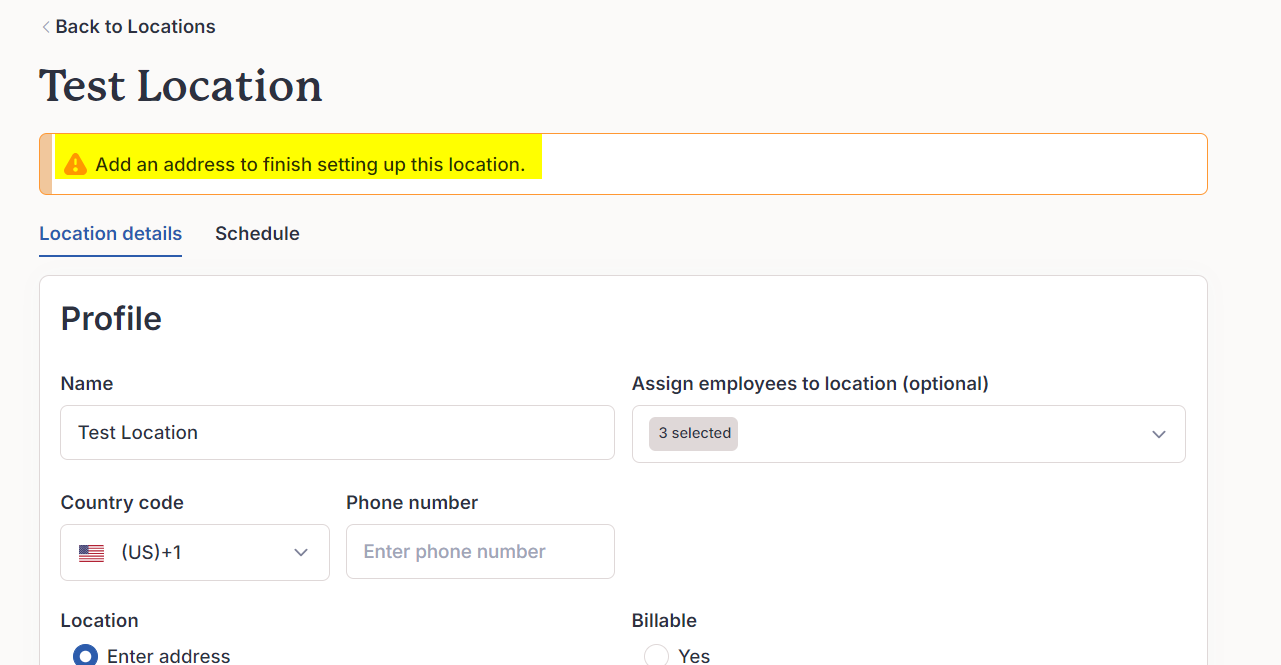This screenshot has width=1281, height=665.
Task: Click the '3 selected' employees chip
Action: (x=694, y=433)
